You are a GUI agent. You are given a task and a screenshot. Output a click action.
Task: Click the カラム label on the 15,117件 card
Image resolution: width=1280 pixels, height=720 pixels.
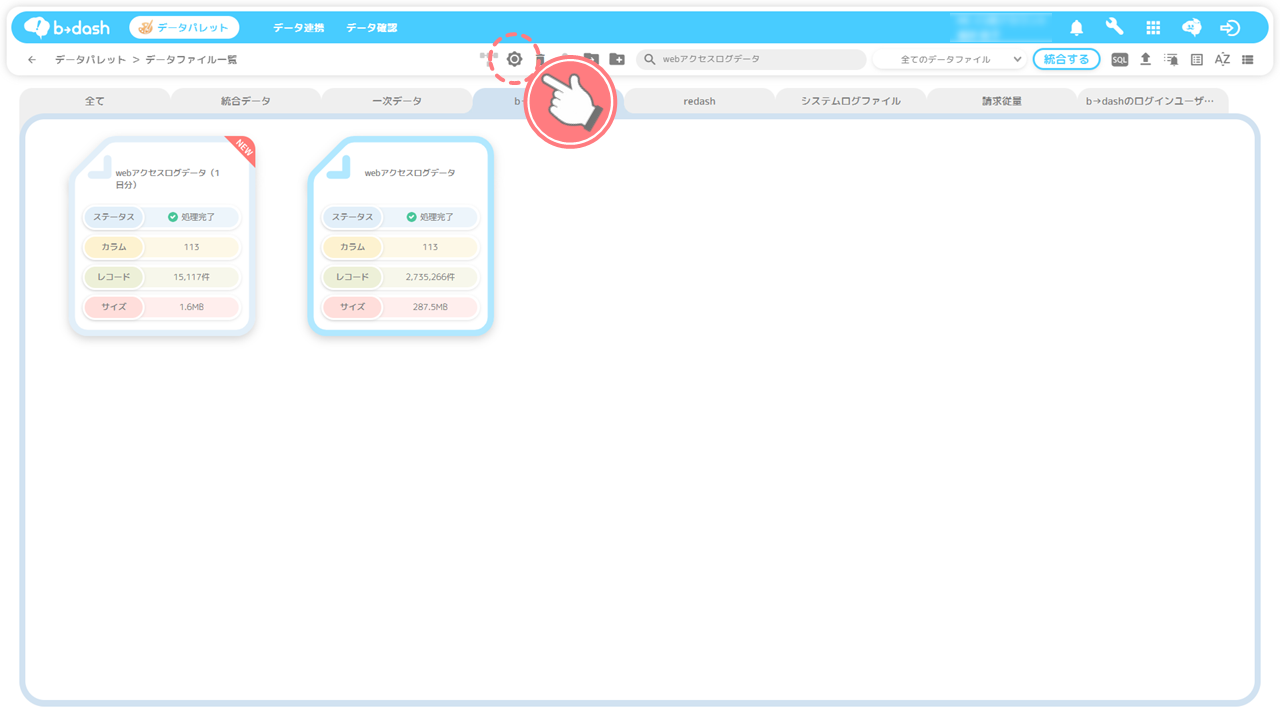(113, 247)
